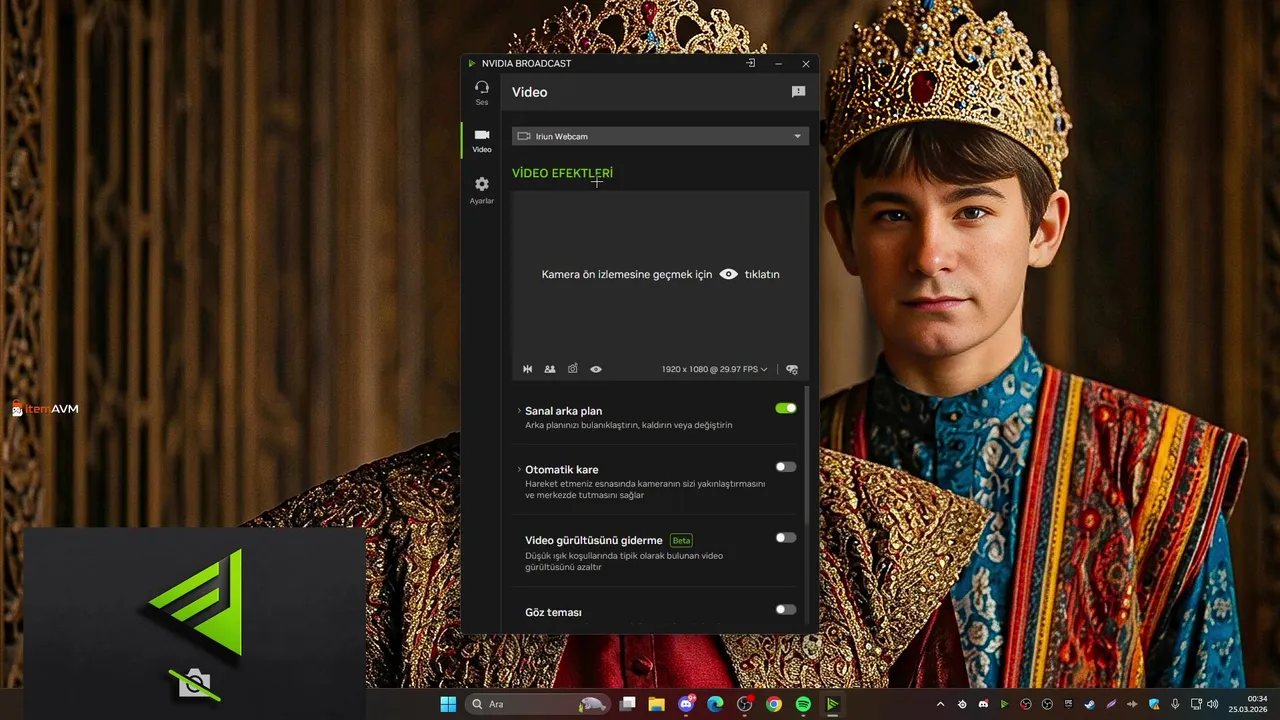Open the Windows Start menu
This screenshot has width=1280, height=720.
(447, 704)
